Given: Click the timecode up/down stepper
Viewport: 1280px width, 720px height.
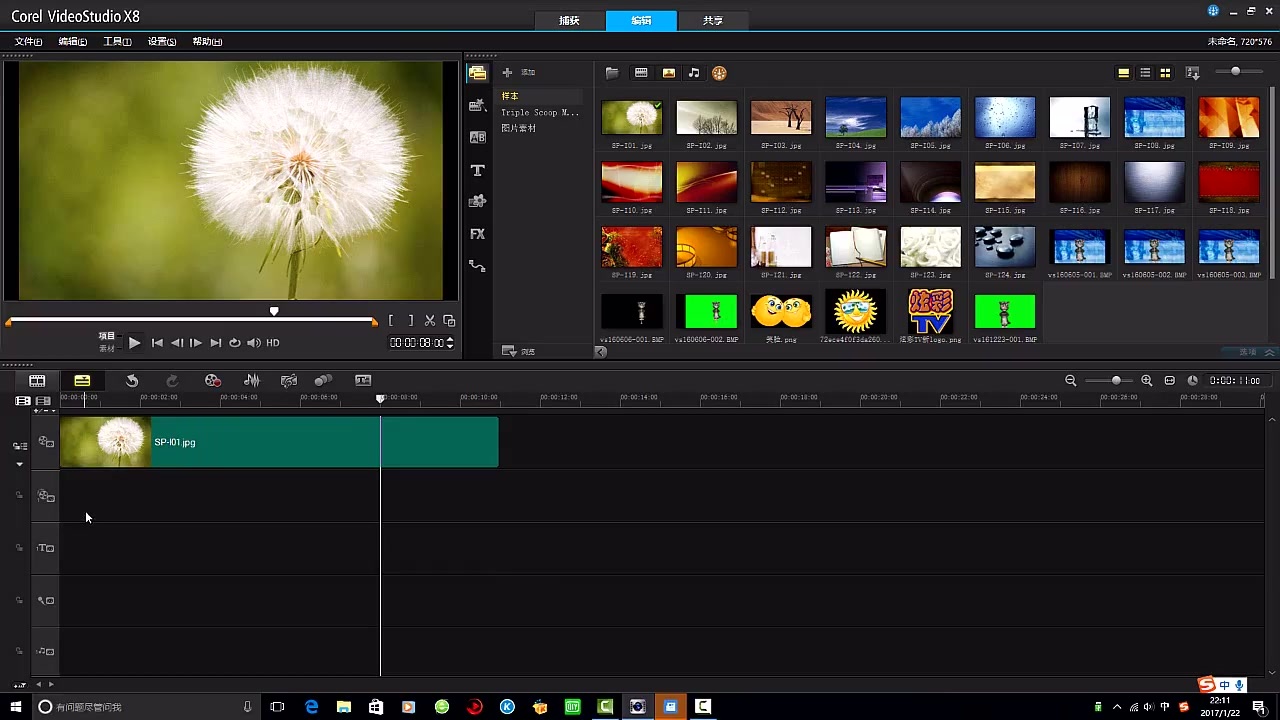Looking at the screenshot, I should point(450,342).
